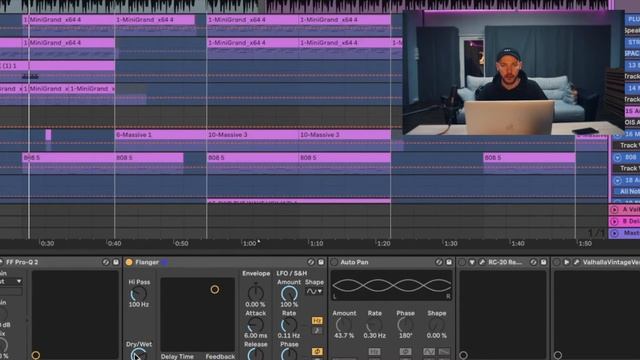The image size is (640, 360).
Task: Click the Auto Pan '43.7 %' Amount value
Action: click(x=344, y=336)
